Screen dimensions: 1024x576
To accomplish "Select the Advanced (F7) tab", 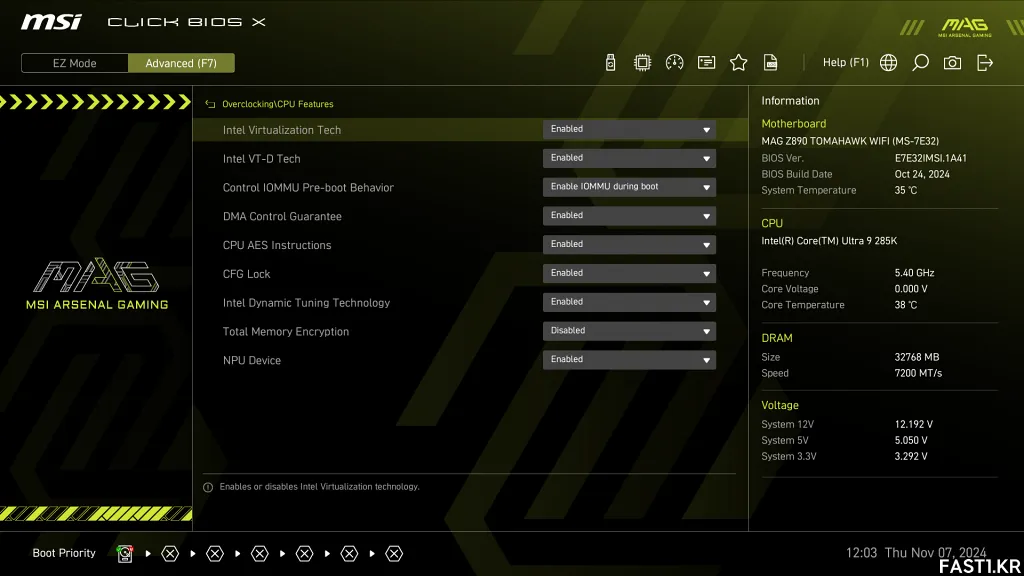I will (181, 63).
